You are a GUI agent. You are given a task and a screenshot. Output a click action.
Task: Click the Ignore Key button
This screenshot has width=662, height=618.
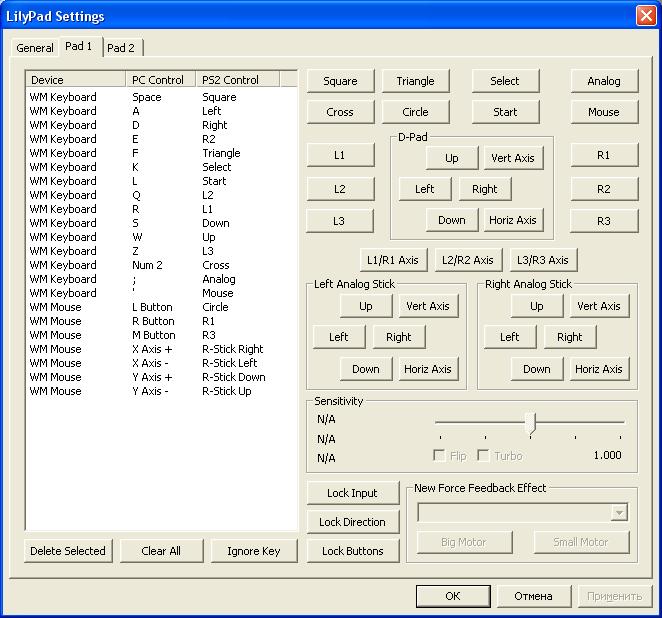pos(254,551)
